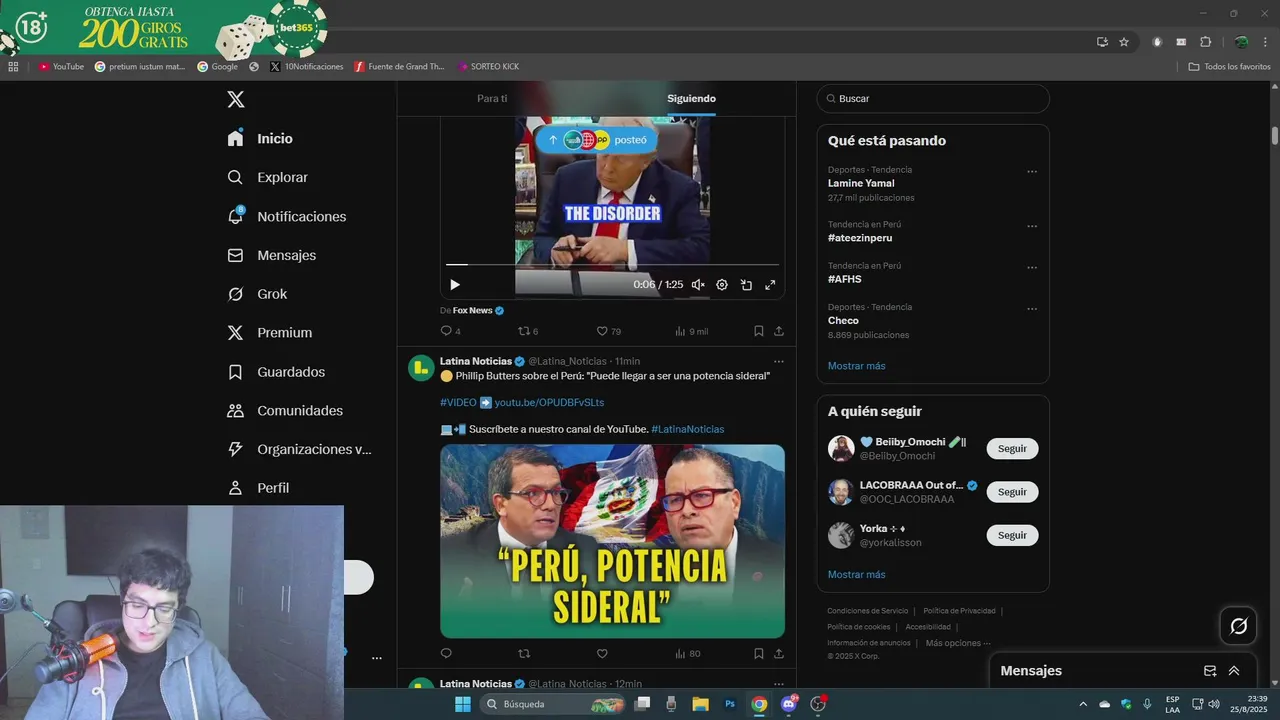The image size is (1280, 720).
Task: Click the Fox News source link
Action: 478,311
